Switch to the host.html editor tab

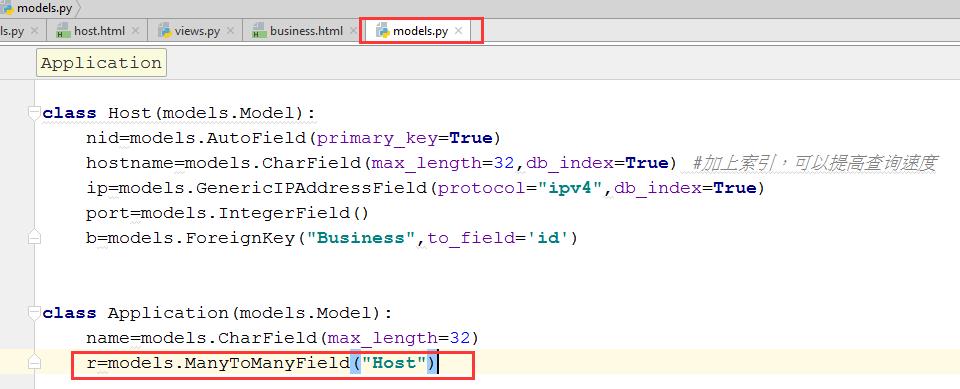[x=99, y=31]
